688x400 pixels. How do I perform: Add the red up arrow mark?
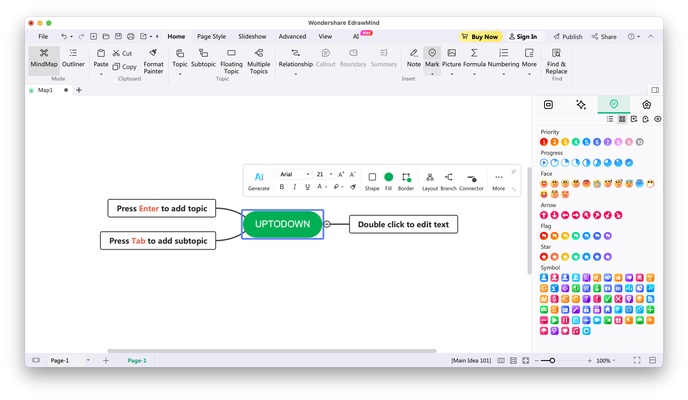544,215
